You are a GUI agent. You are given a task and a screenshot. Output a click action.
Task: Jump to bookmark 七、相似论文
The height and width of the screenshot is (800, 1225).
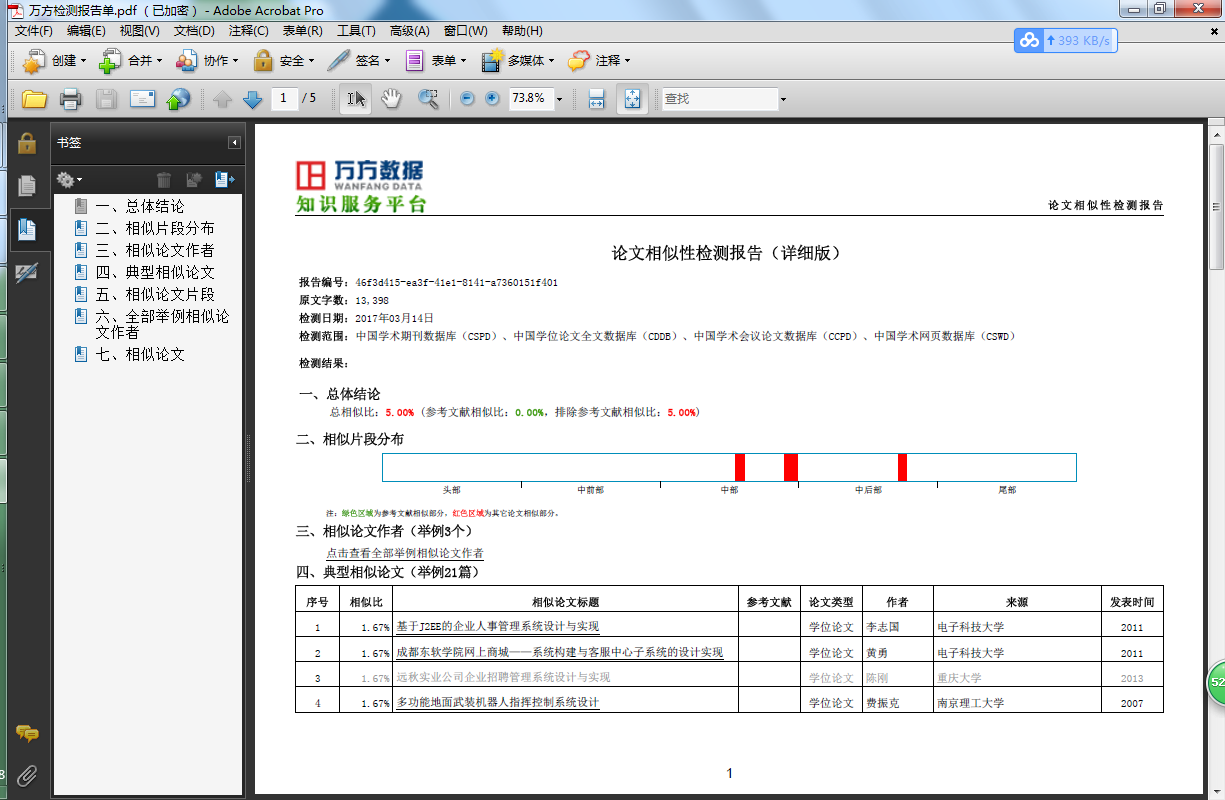point(139,354)
